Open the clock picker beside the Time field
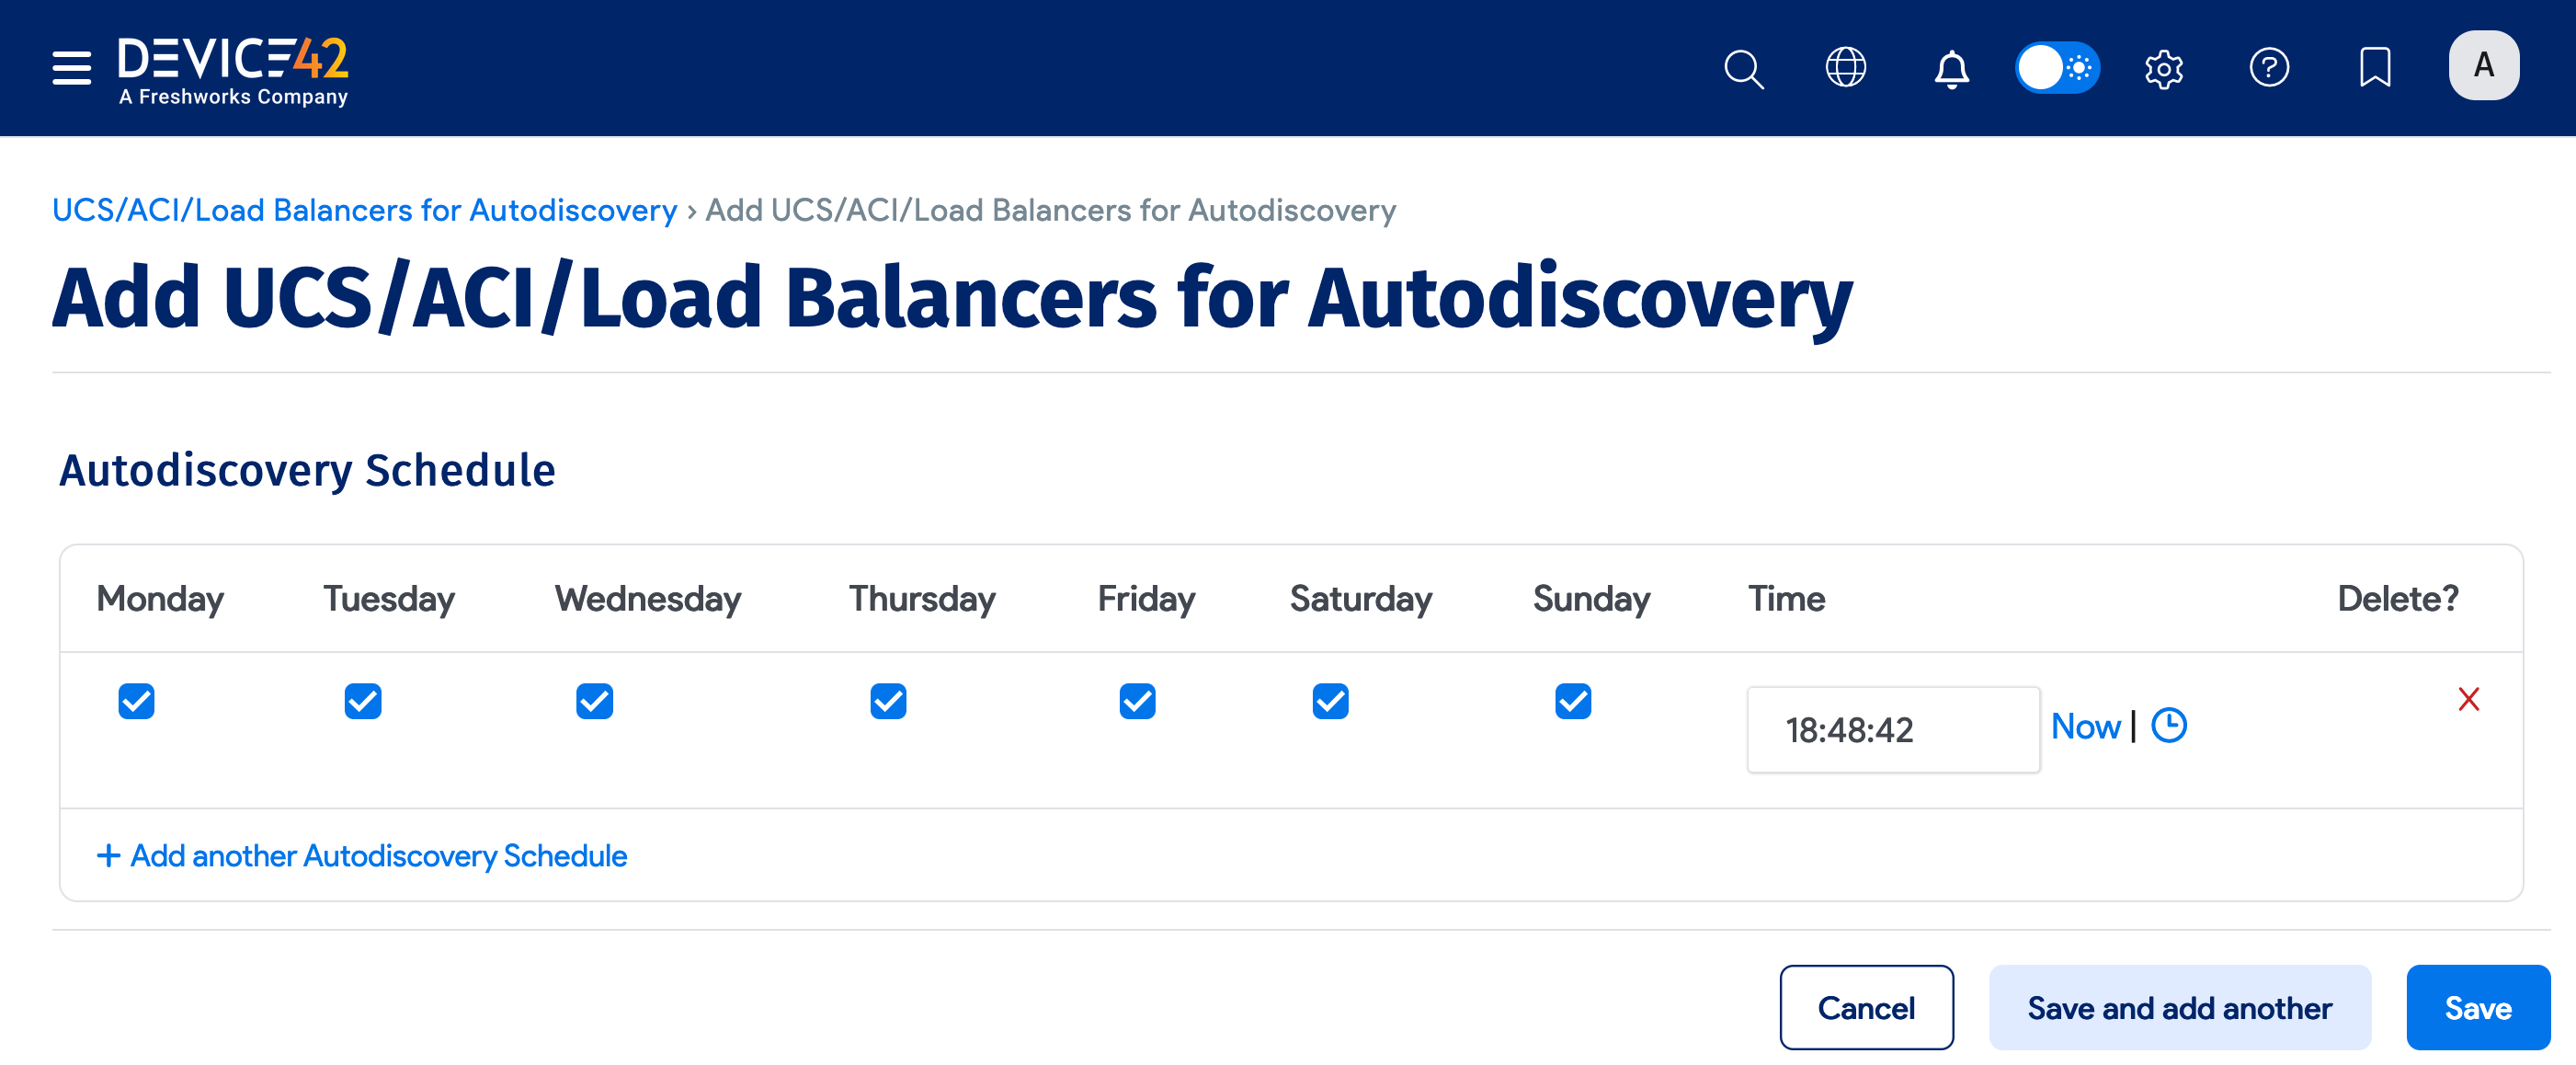The image size is (2576, 1065). pyautogui.click(x=2168, y=726)
